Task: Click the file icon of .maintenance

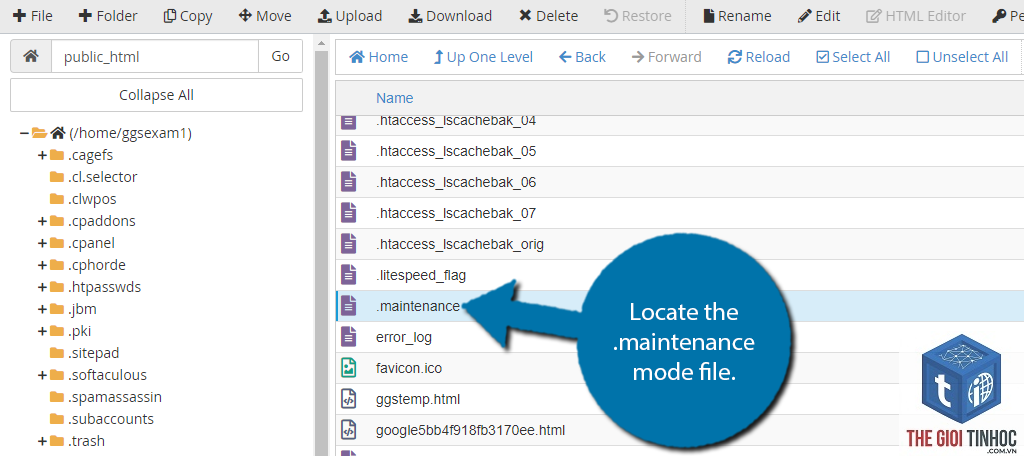Action: coord(349,306)
